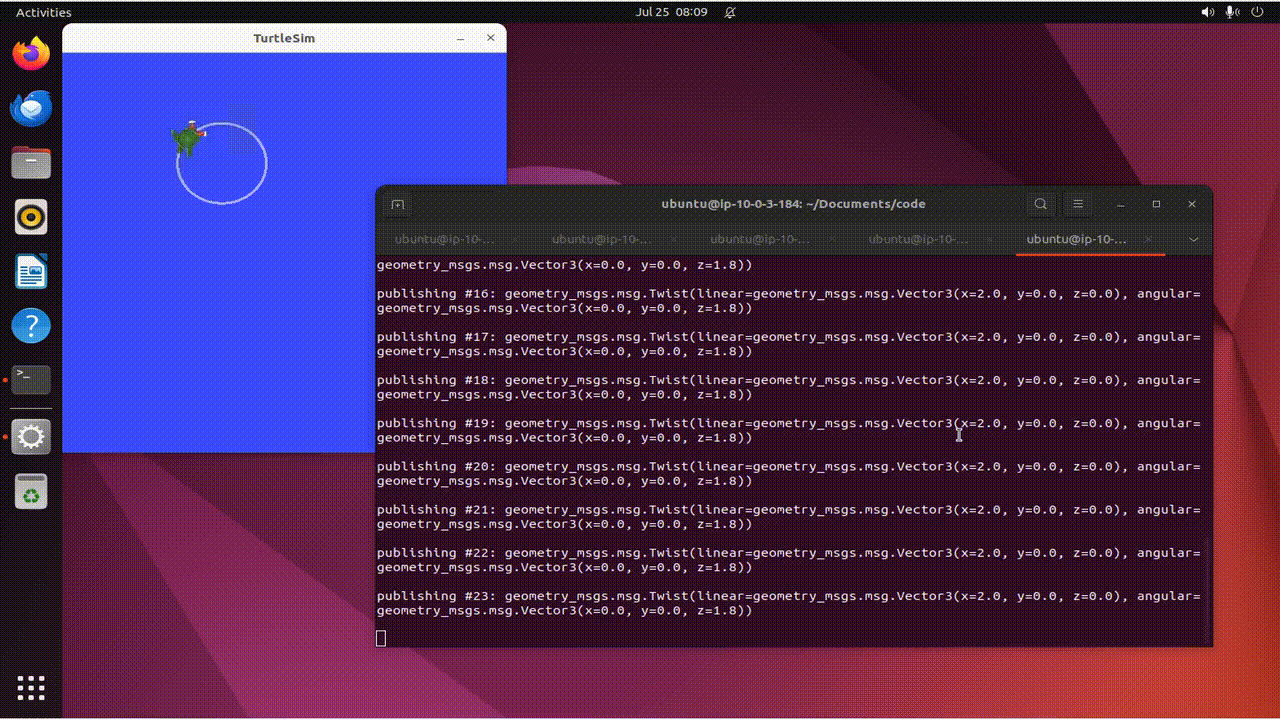Close the active fifth terminal tab
This screenshot has width=1280, height=720.
pos(1148,240)
